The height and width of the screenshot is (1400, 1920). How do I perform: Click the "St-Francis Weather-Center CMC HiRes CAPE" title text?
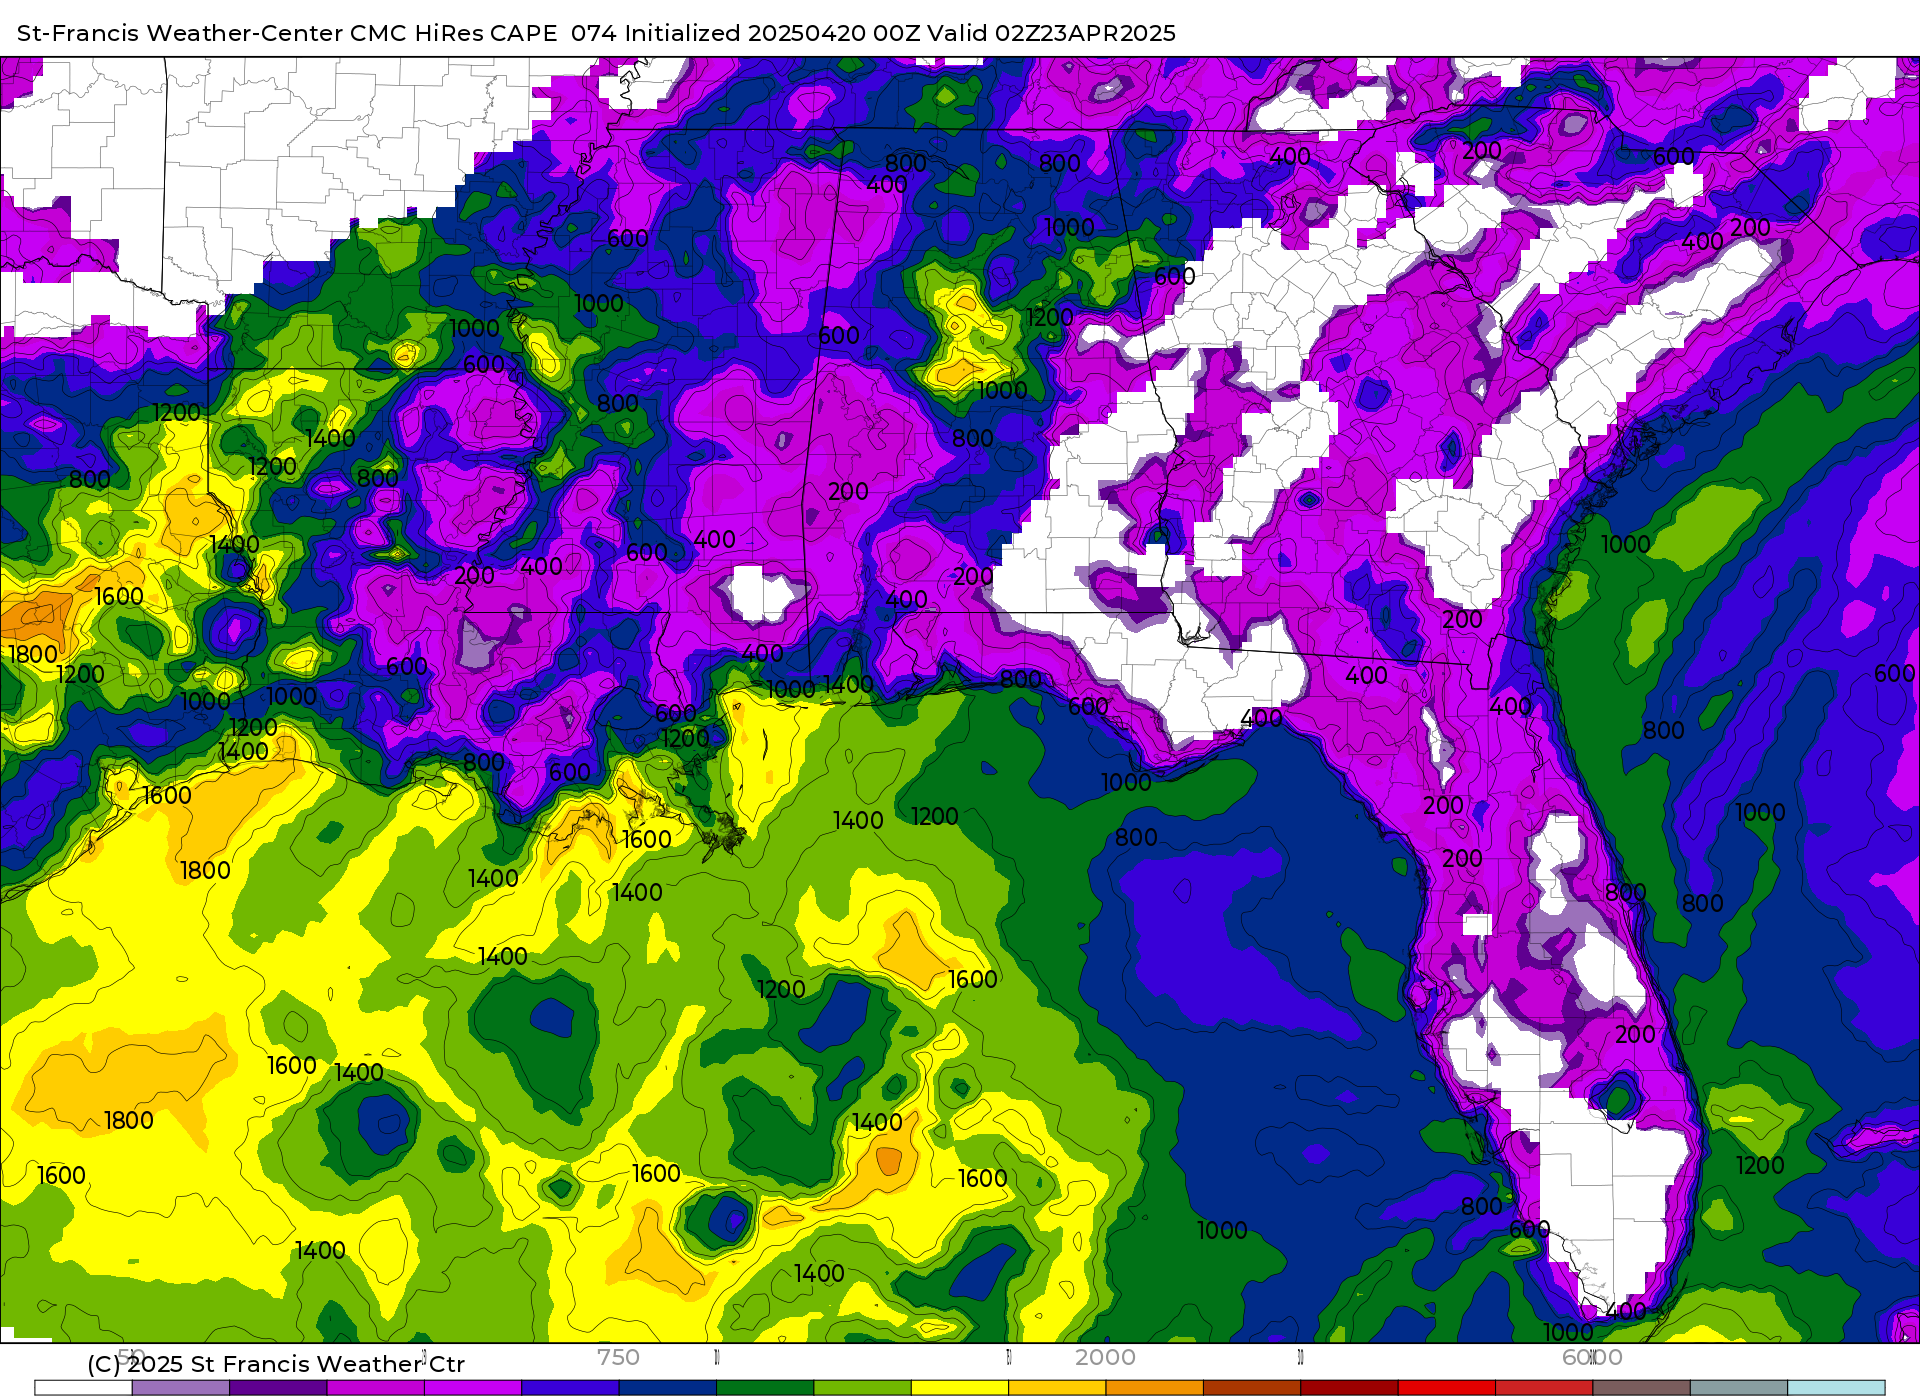[x=287, y=33]
